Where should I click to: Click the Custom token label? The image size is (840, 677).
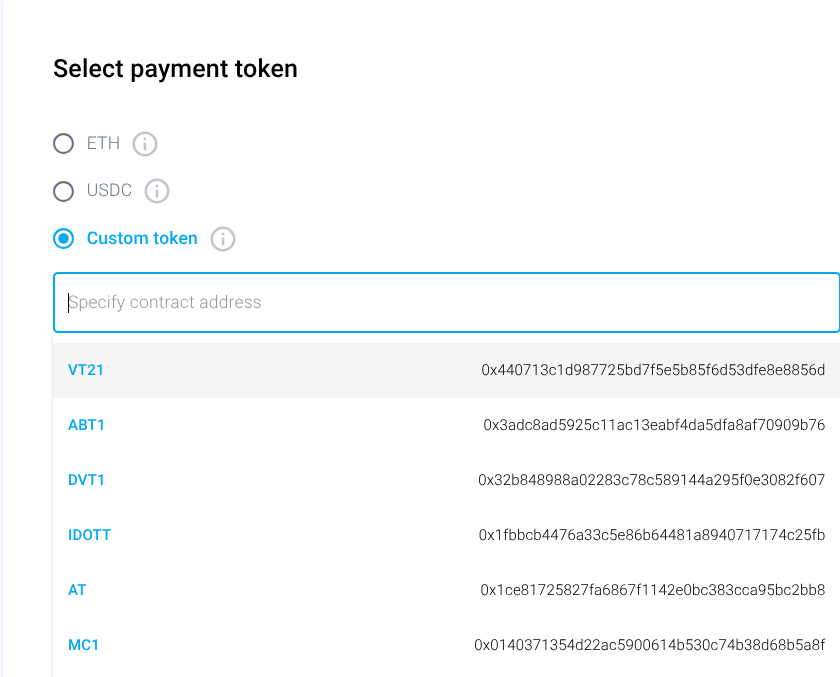142,239
